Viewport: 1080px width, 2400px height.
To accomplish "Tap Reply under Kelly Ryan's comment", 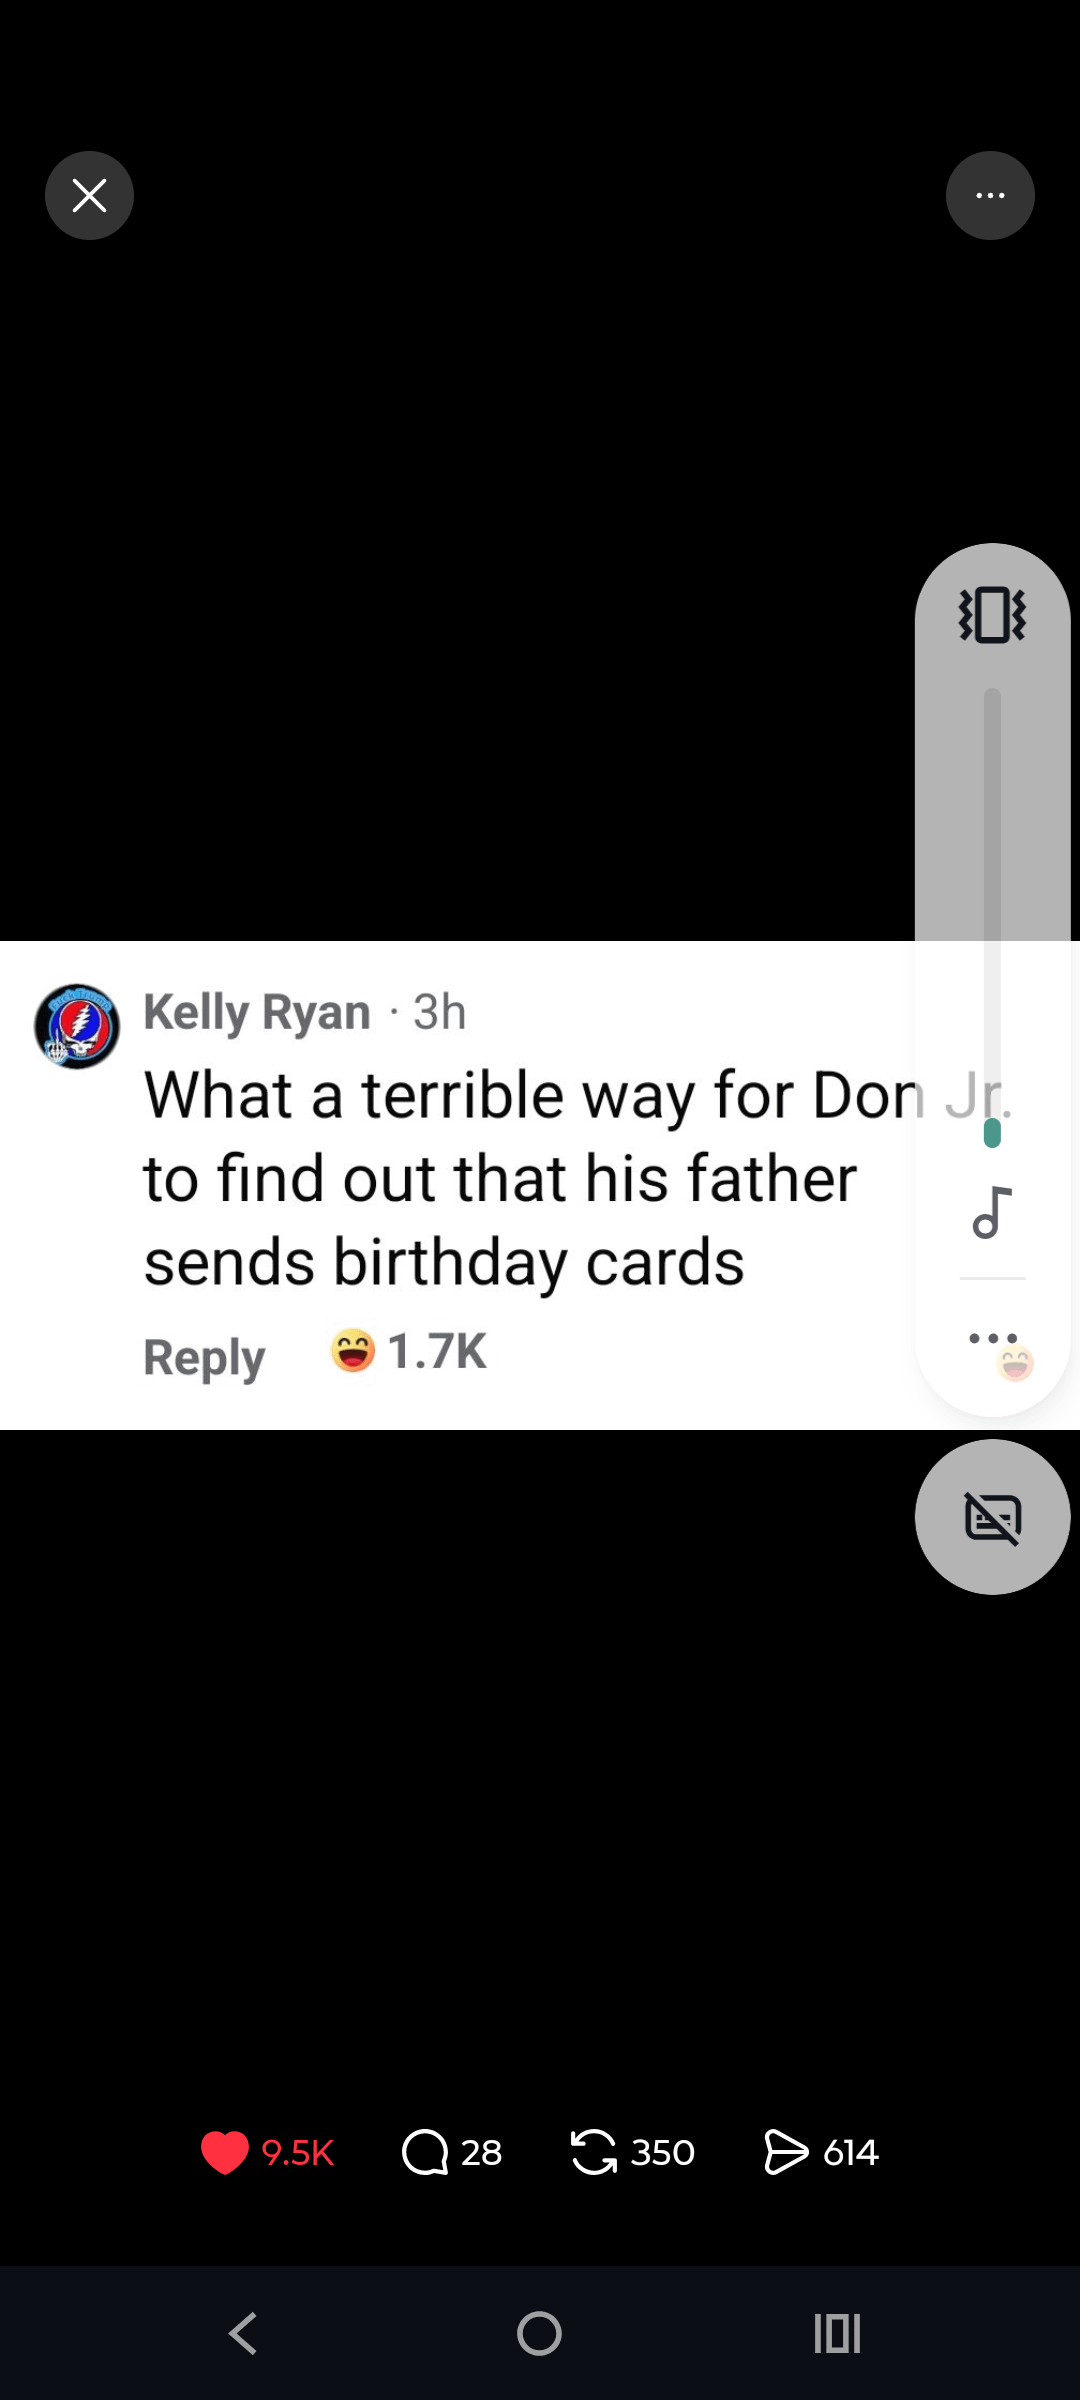I will click(204, 1357).
